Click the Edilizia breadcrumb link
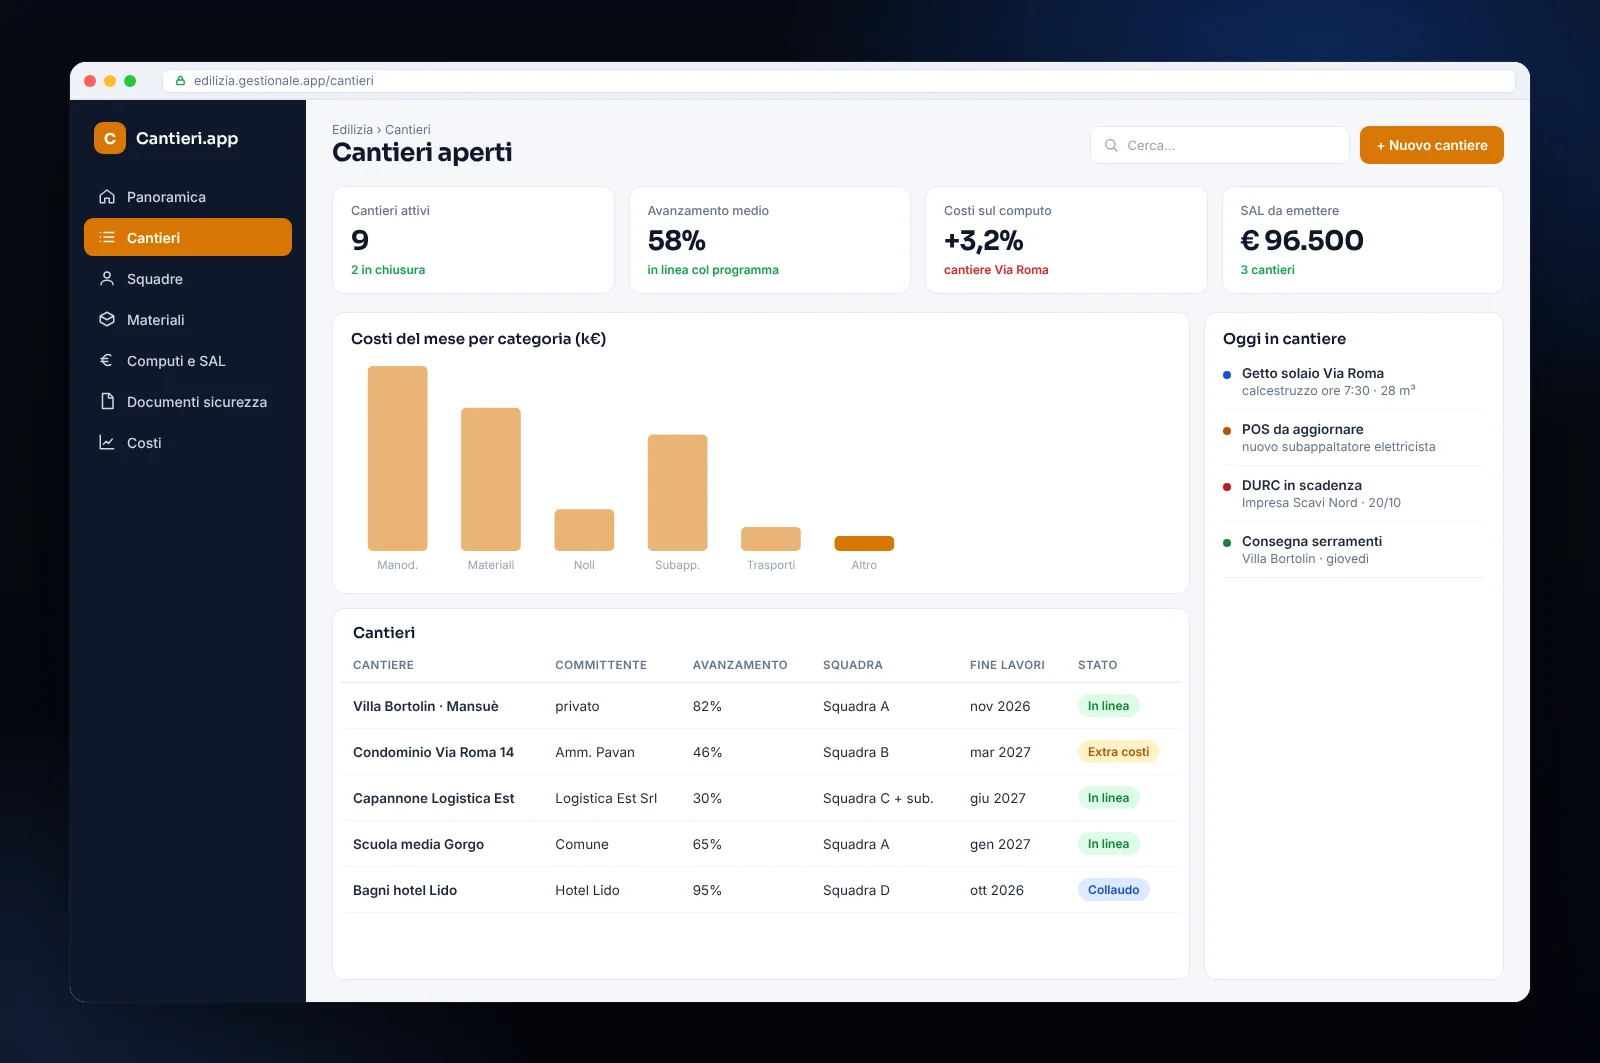This screenshot has height=1063, width=1600. [x=352, y=130]
